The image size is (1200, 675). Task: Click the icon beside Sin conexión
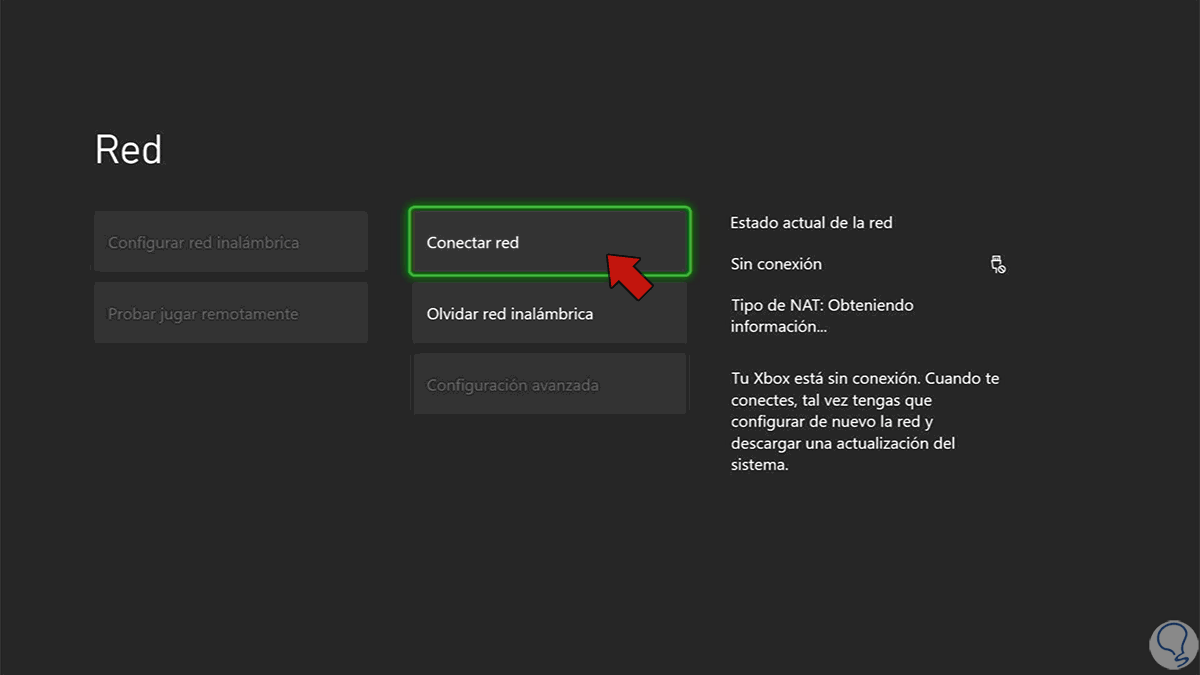[997, 265]
